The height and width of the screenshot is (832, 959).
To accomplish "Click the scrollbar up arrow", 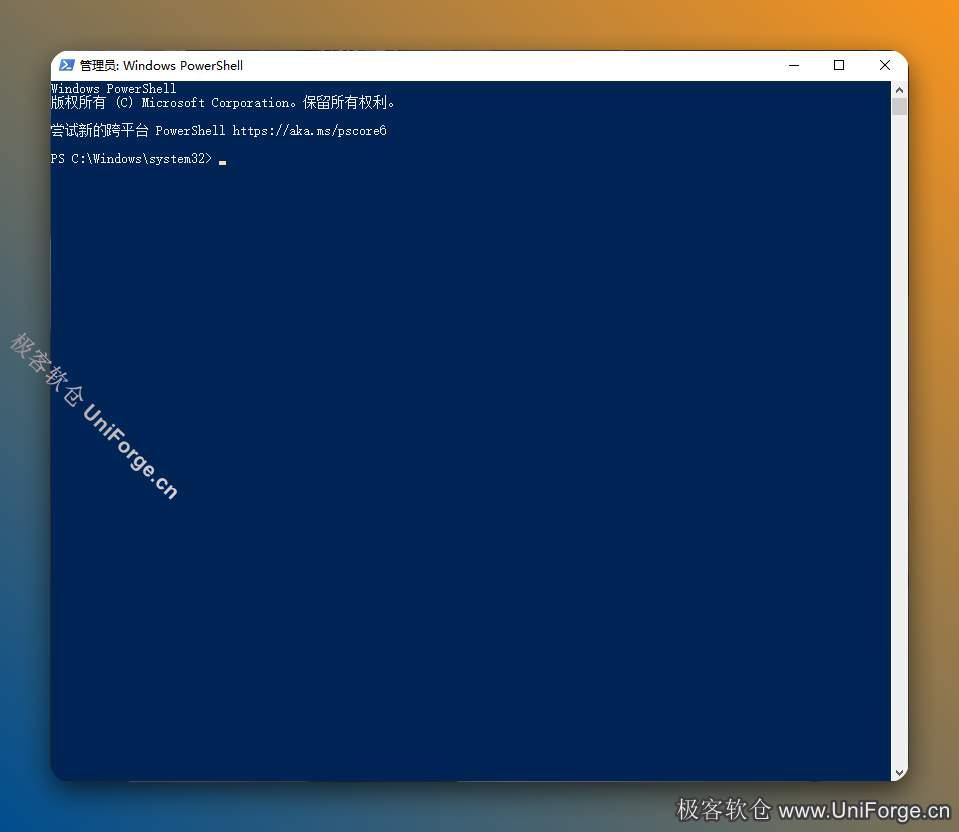I will [899, 90].
